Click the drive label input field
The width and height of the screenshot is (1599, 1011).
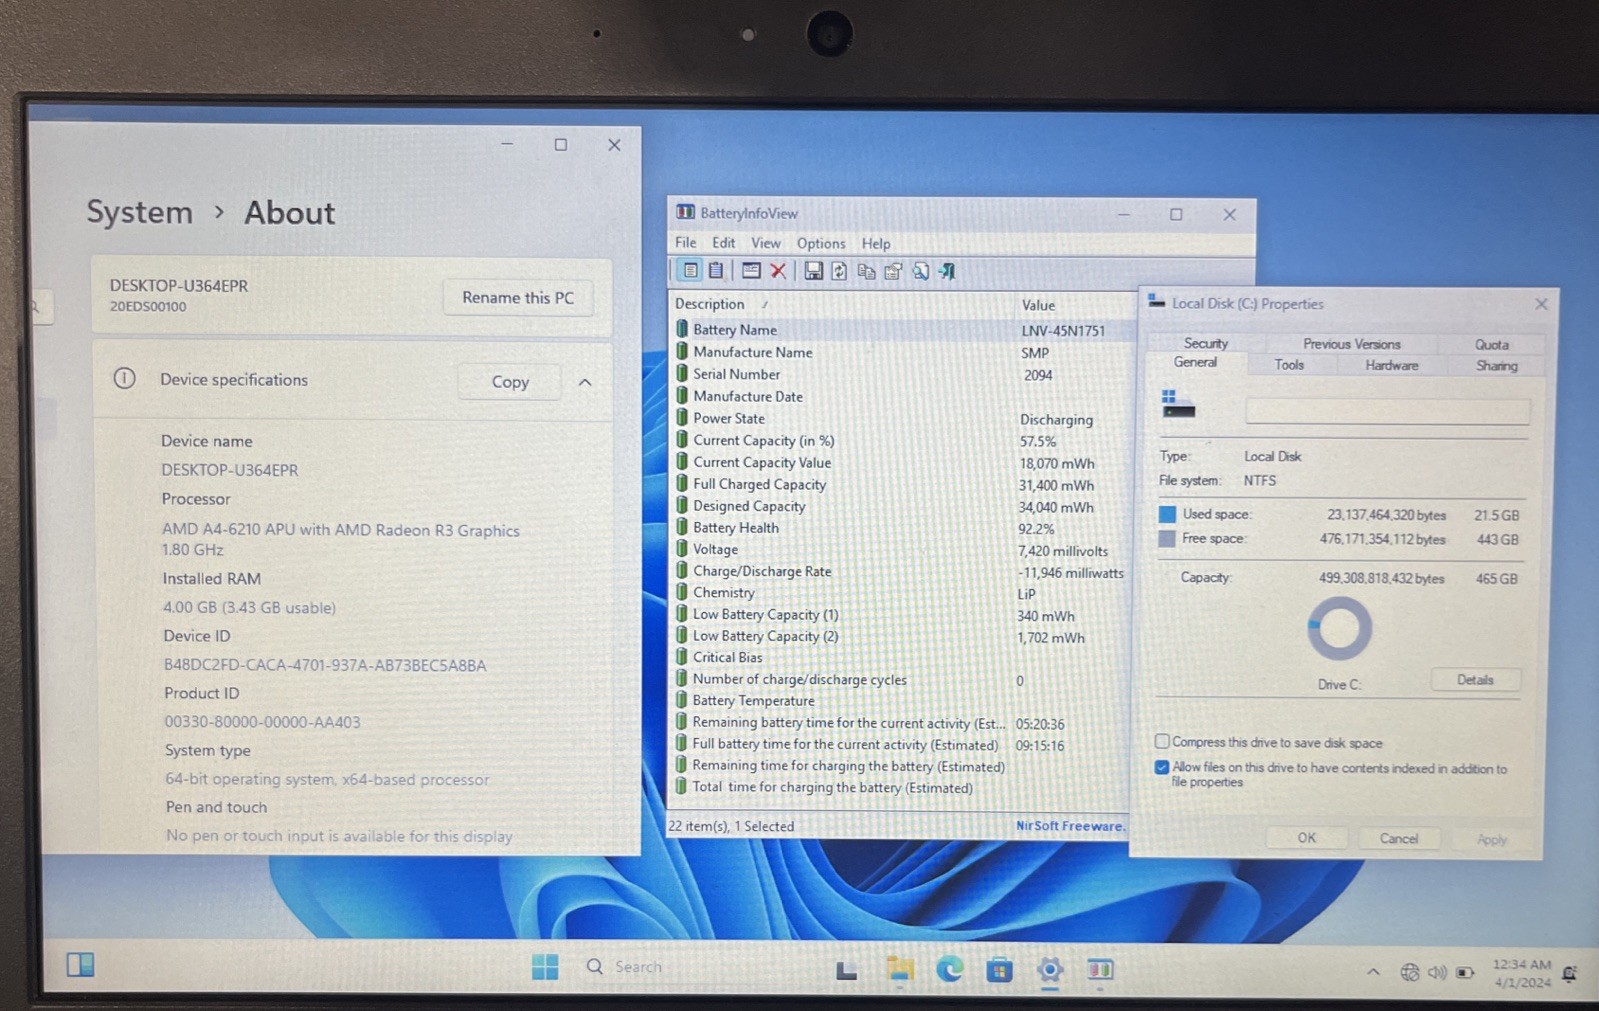pos(1387,409)
